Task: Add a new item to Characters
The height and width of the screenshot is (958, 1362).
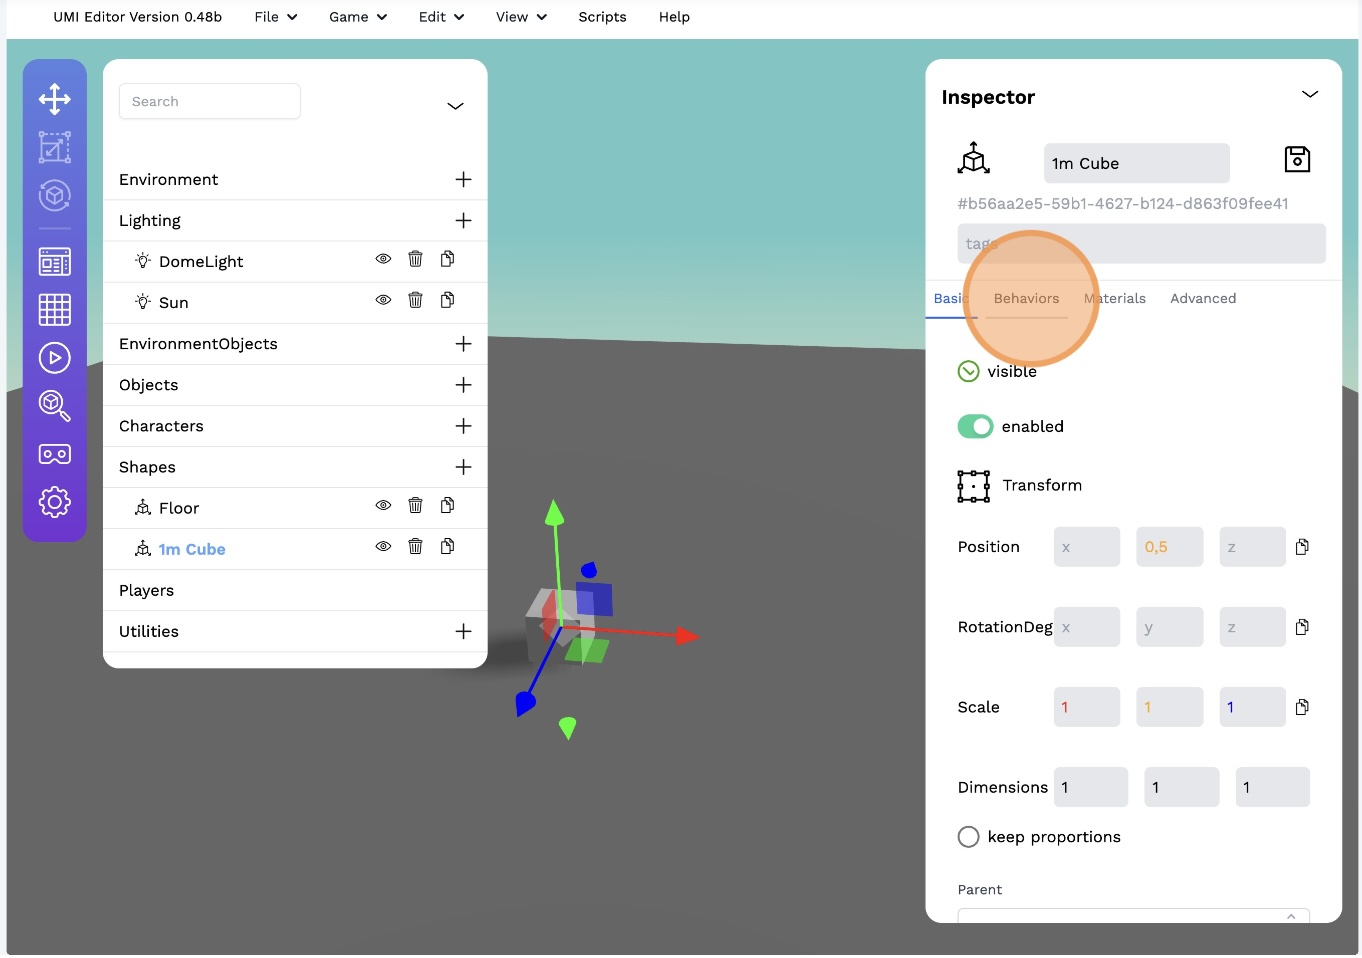Action: coord(463,426)
